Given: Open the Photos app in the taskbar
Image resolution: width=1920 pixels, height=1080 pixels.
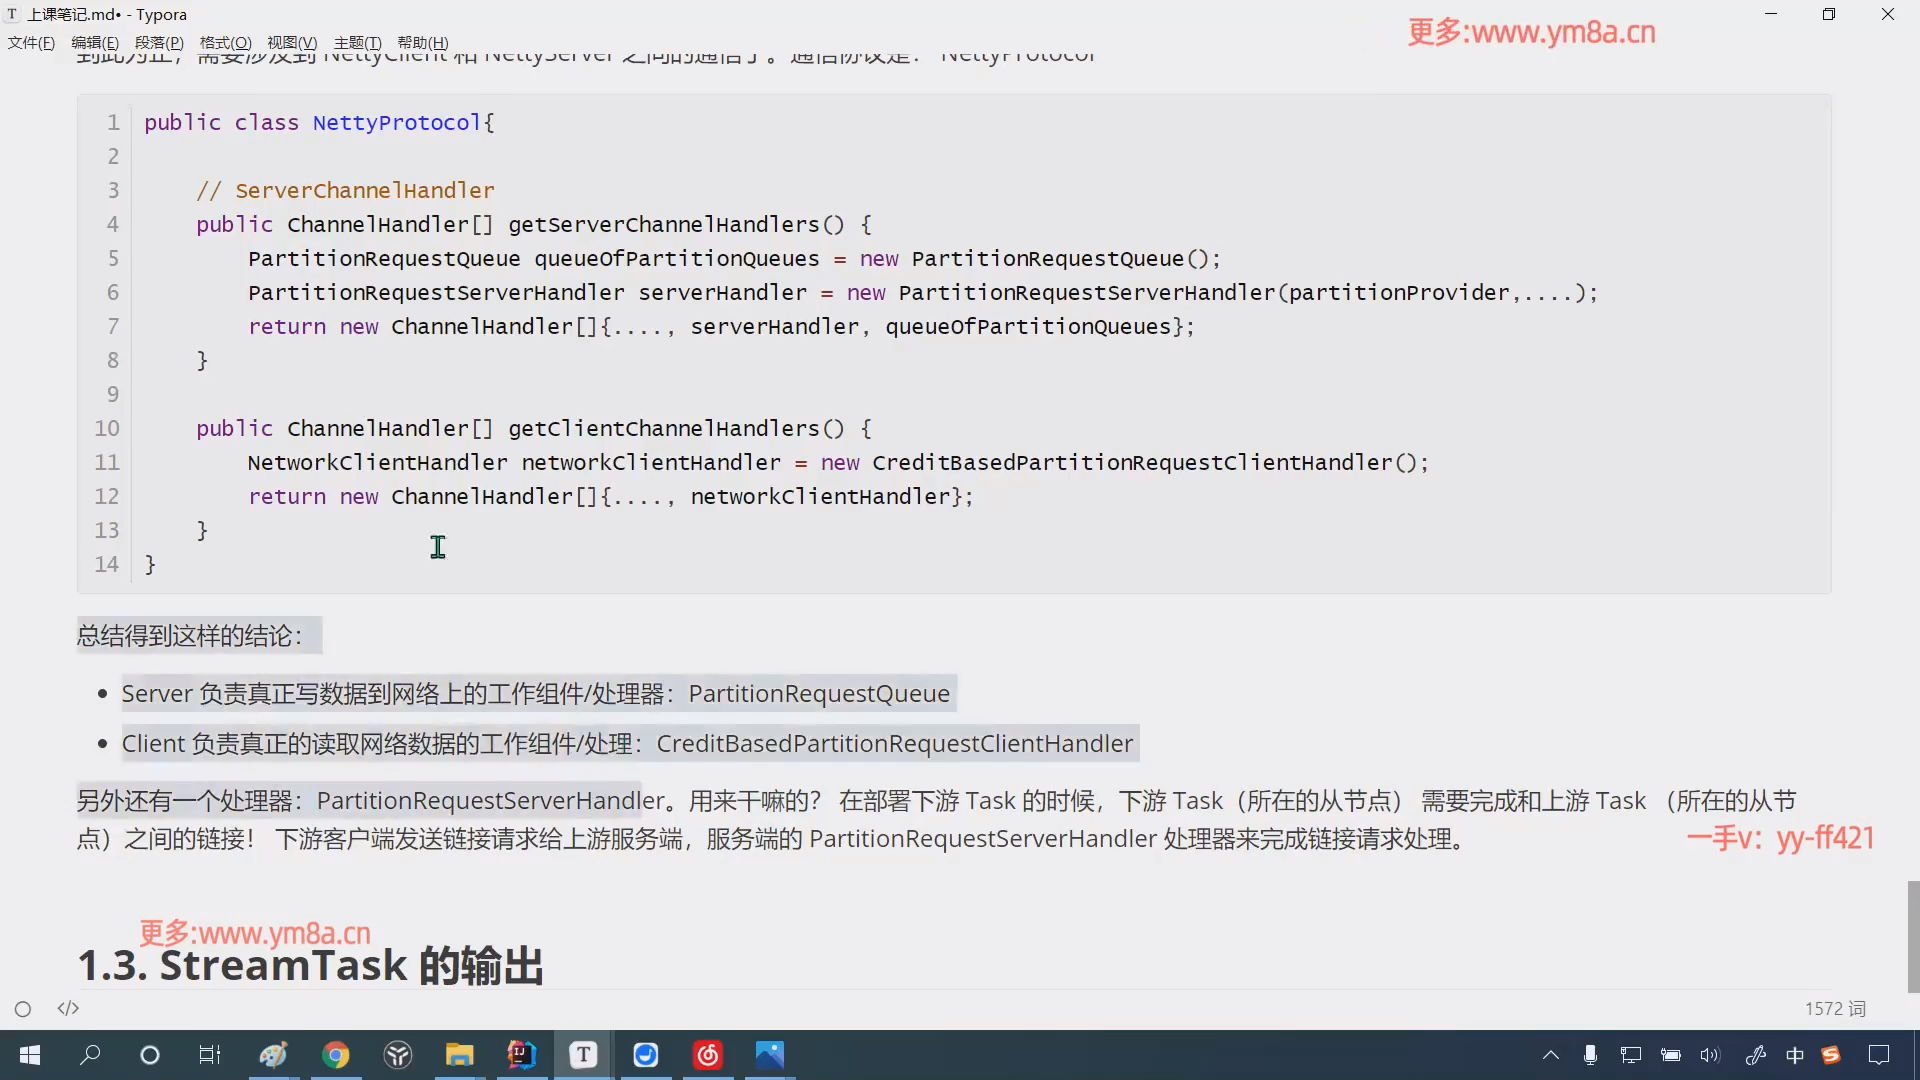Looking at the screenshot, I should (x=769, y=1055).
